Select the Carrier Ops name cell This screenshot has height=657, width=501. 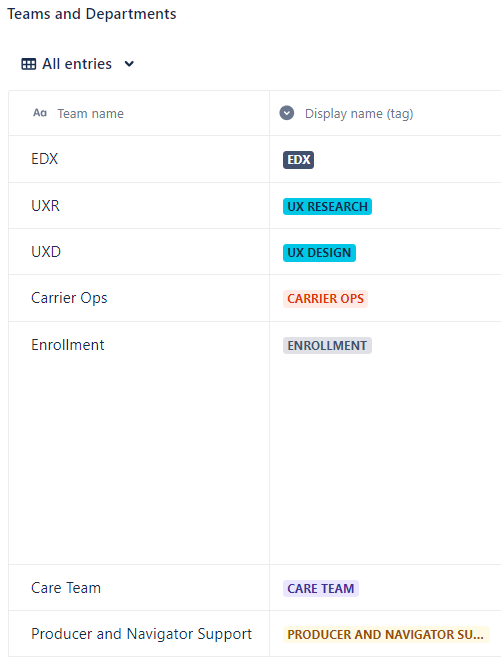[139, 298]
